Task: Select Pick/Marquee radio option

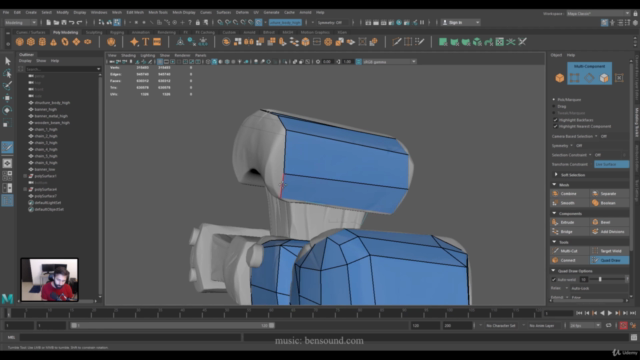Action: [x=554, y=100]
